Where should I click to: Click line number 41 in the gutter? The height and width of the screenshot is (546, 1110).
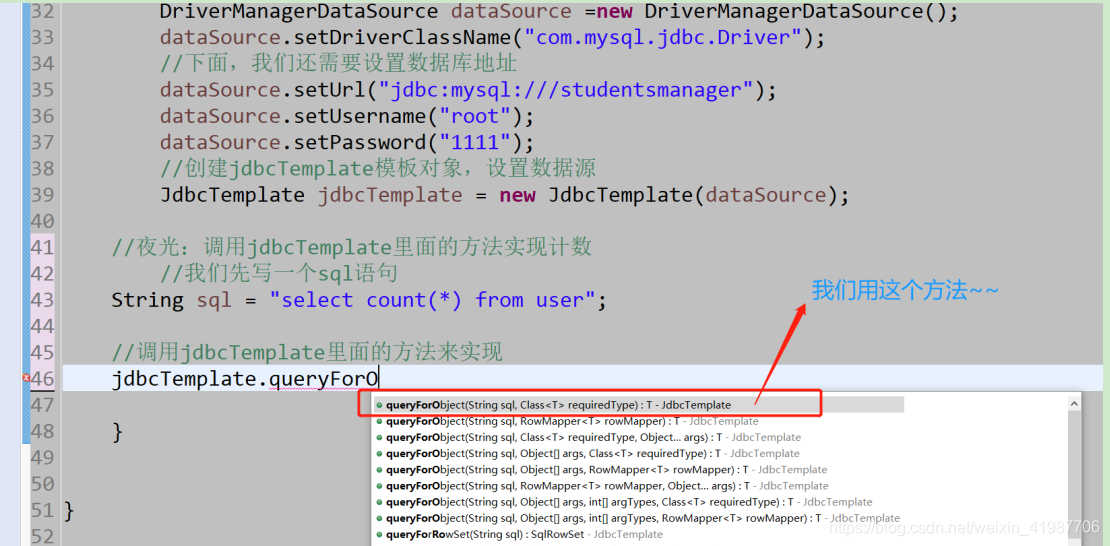42,247
